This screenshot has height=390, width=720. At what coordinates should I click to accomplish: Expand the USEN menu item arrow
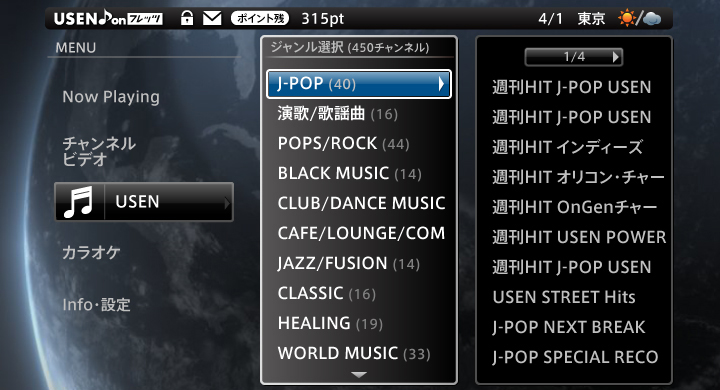pos(227,203)
